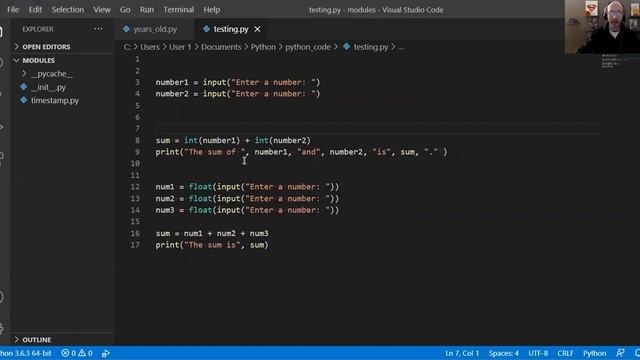Screen dimensions: 640x360
Task: Click line number 8 in gutter
Action: (137, 140)
